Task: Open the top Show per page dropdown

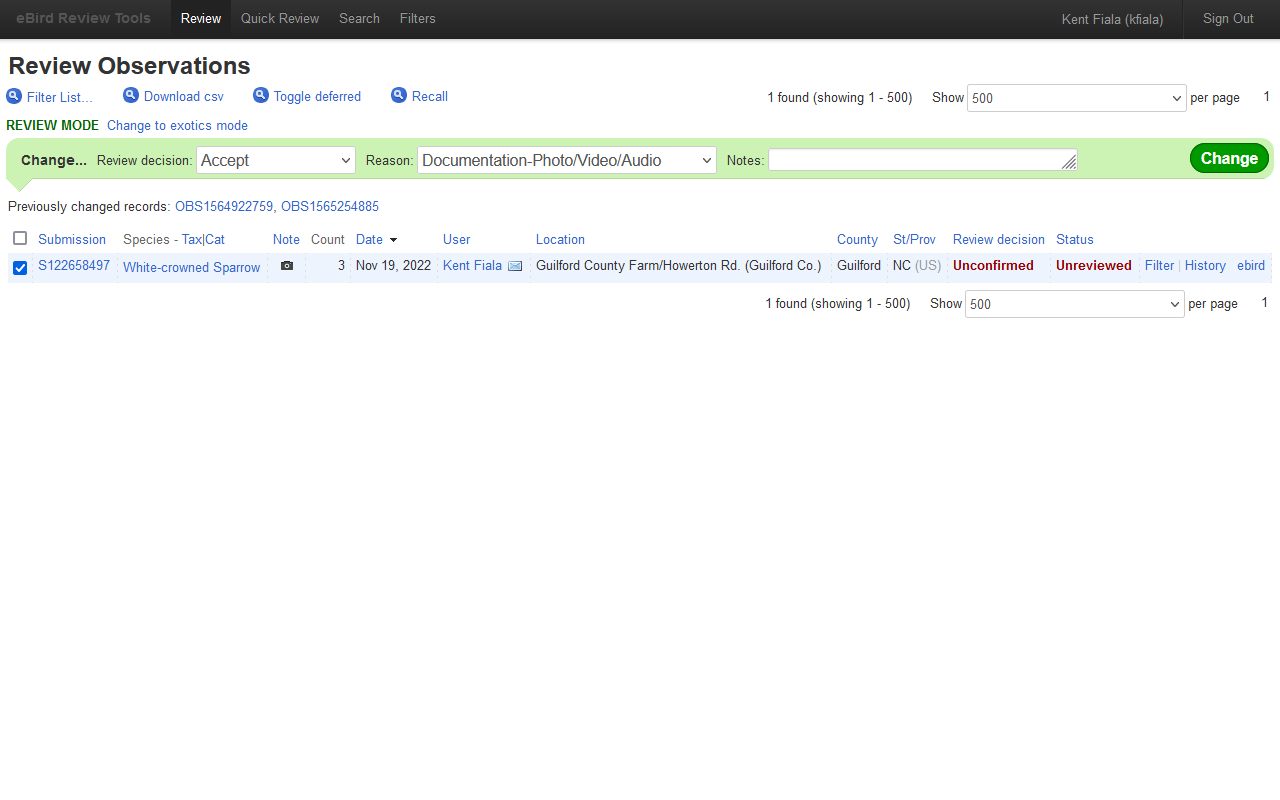Action: tap(1077, 98)
